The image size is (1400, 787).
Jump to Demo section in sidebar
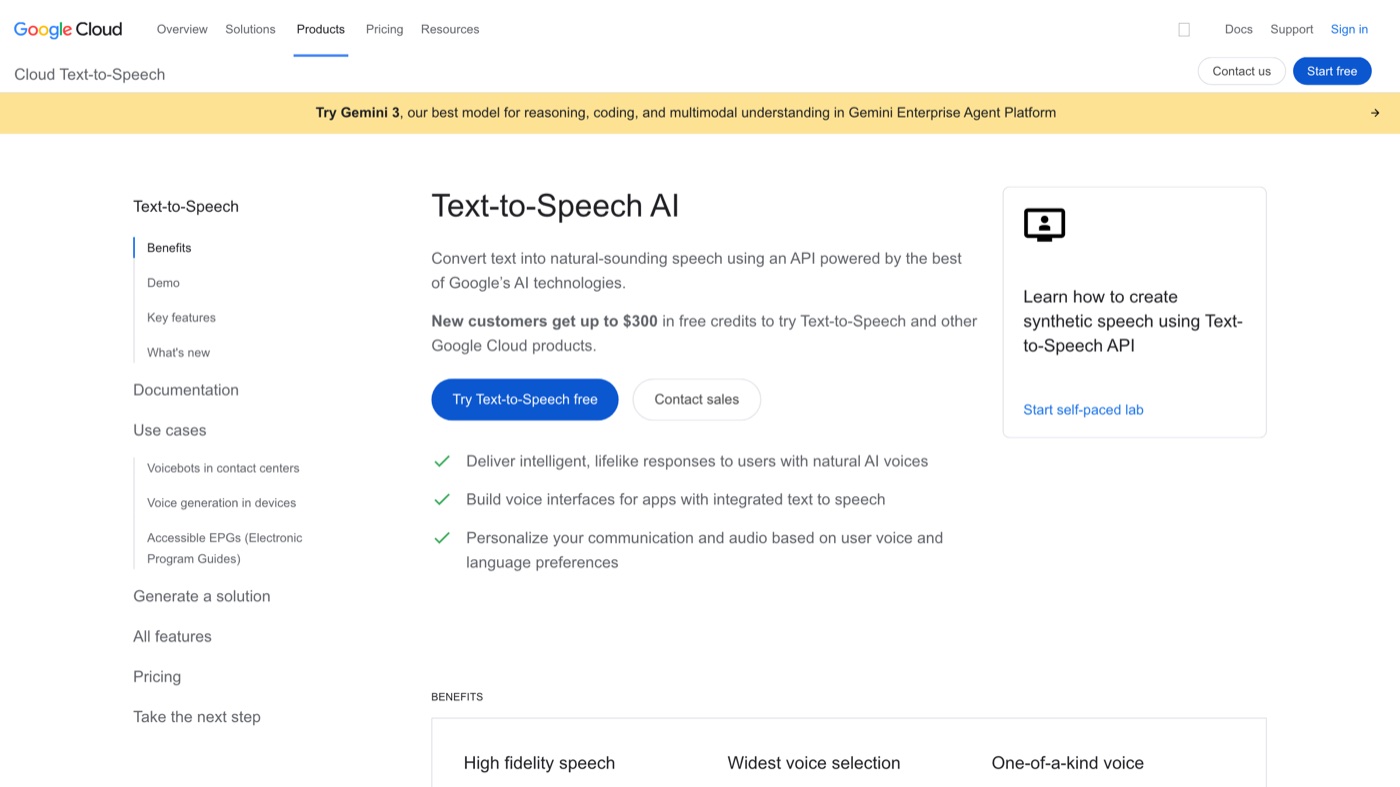click(x=163, y=282)
